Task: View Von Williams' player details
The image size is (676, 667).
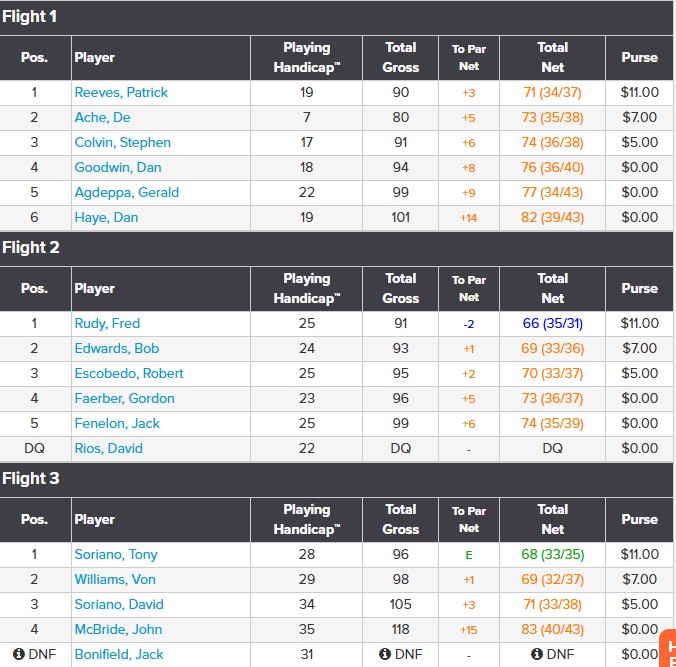Action: point(116,579)
